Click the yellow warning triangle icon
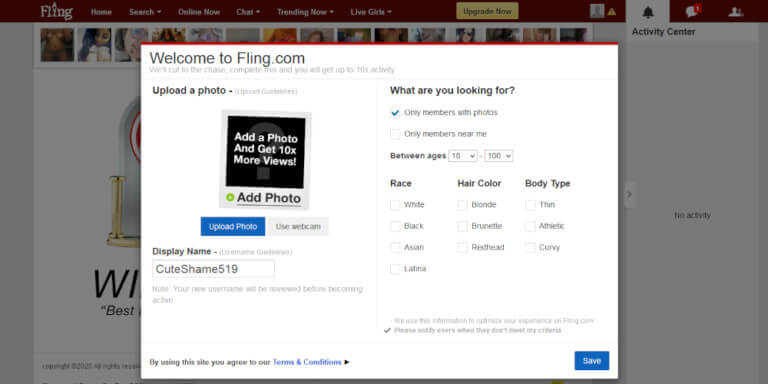 [612, 12]
